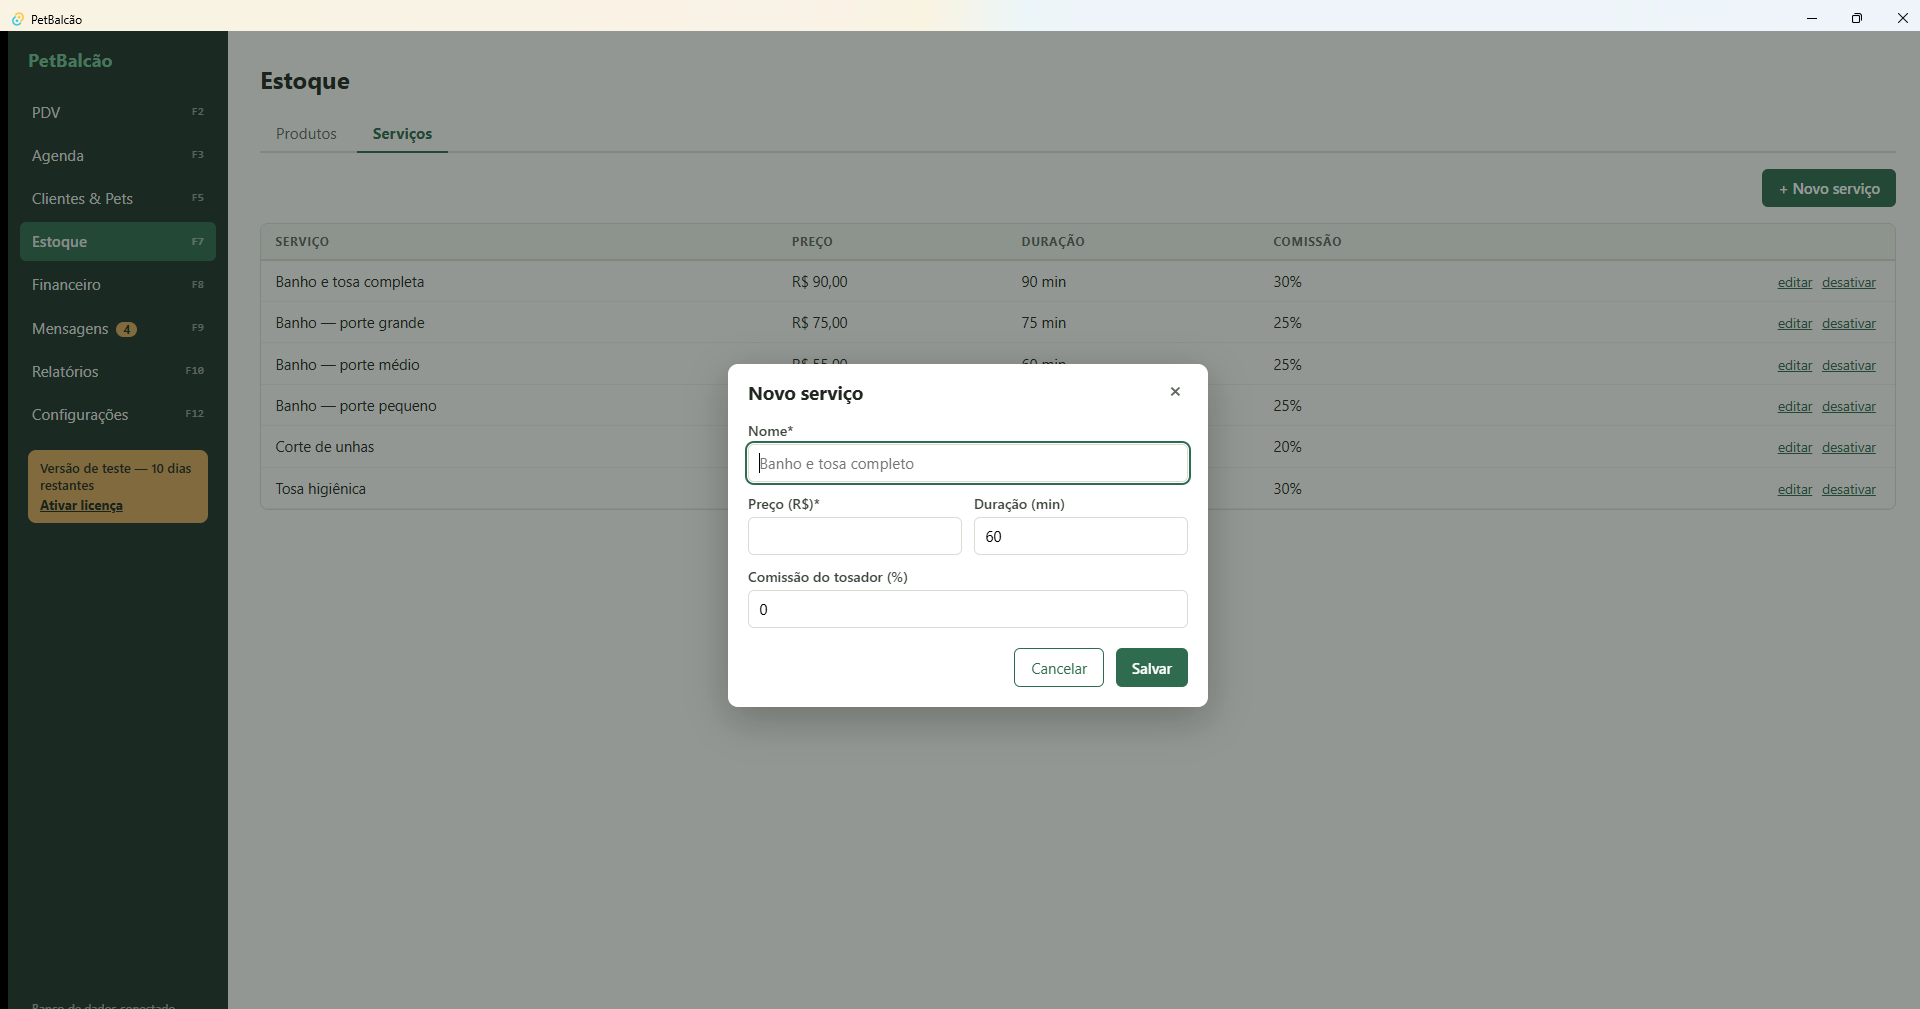Click the Nome input field
Image resolution: width=1920 pixels, height=1009 pixels.
pos(968,463)
